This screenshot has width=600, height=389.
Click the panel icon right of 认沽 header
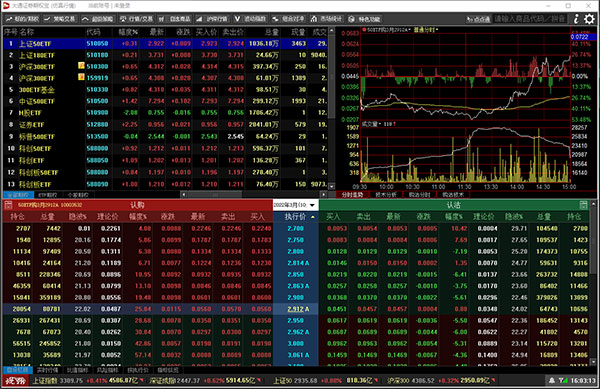pyautogui.click(x=583, y=205)
